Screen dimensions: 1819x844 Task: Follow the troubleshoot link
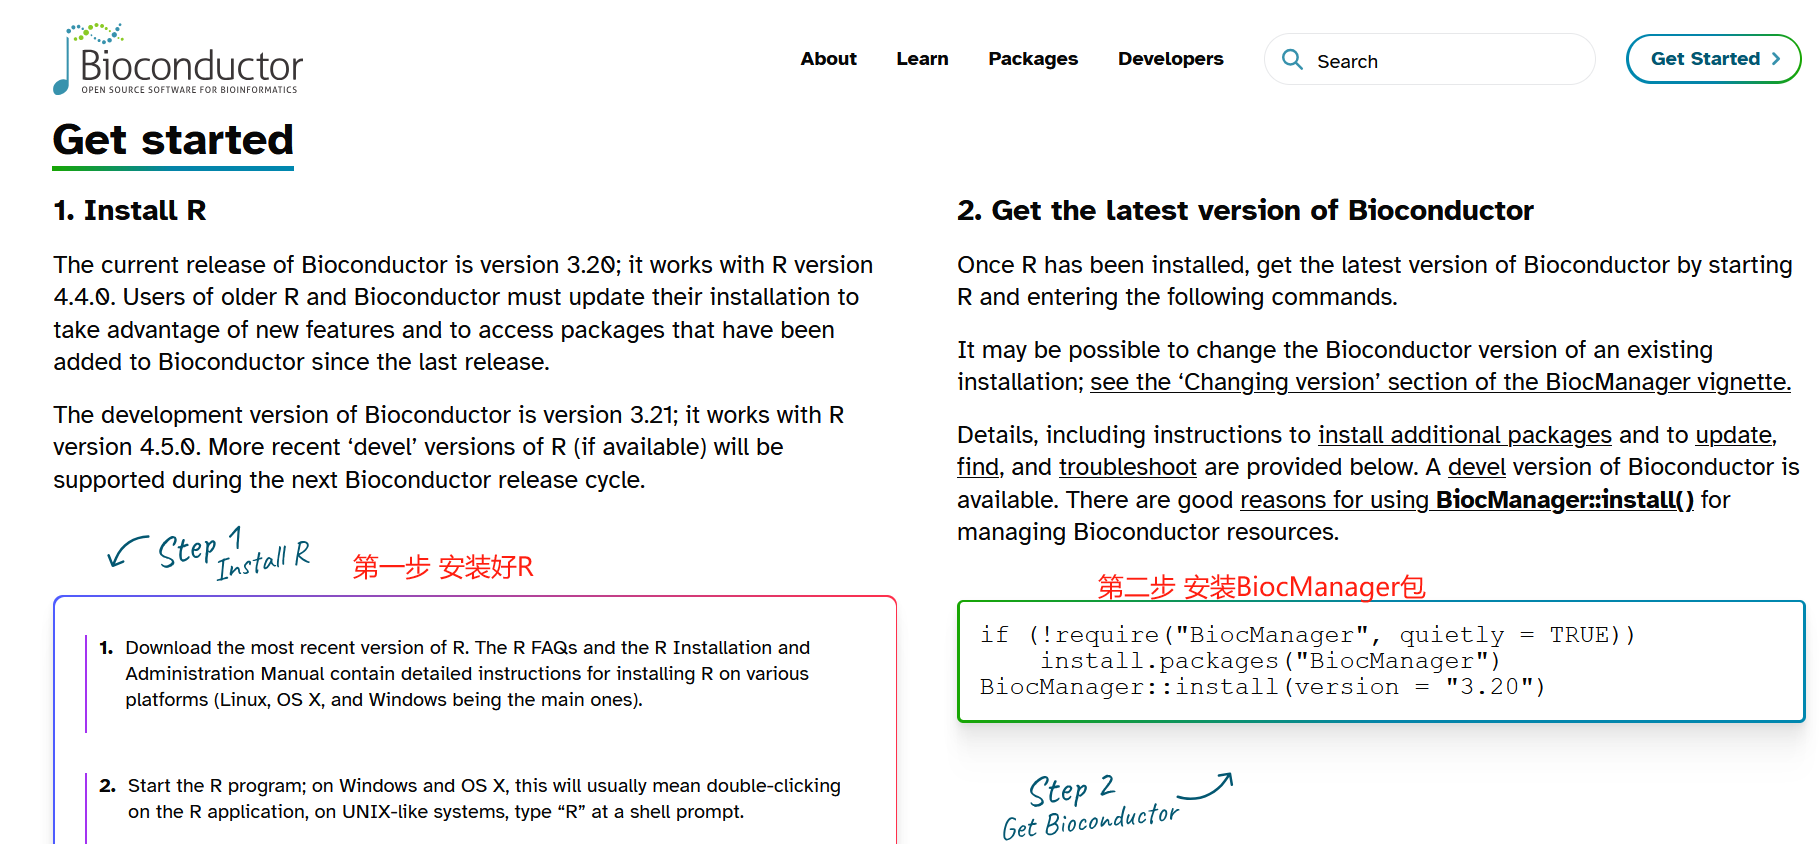pyautogui.click(x=1127, y=467)
